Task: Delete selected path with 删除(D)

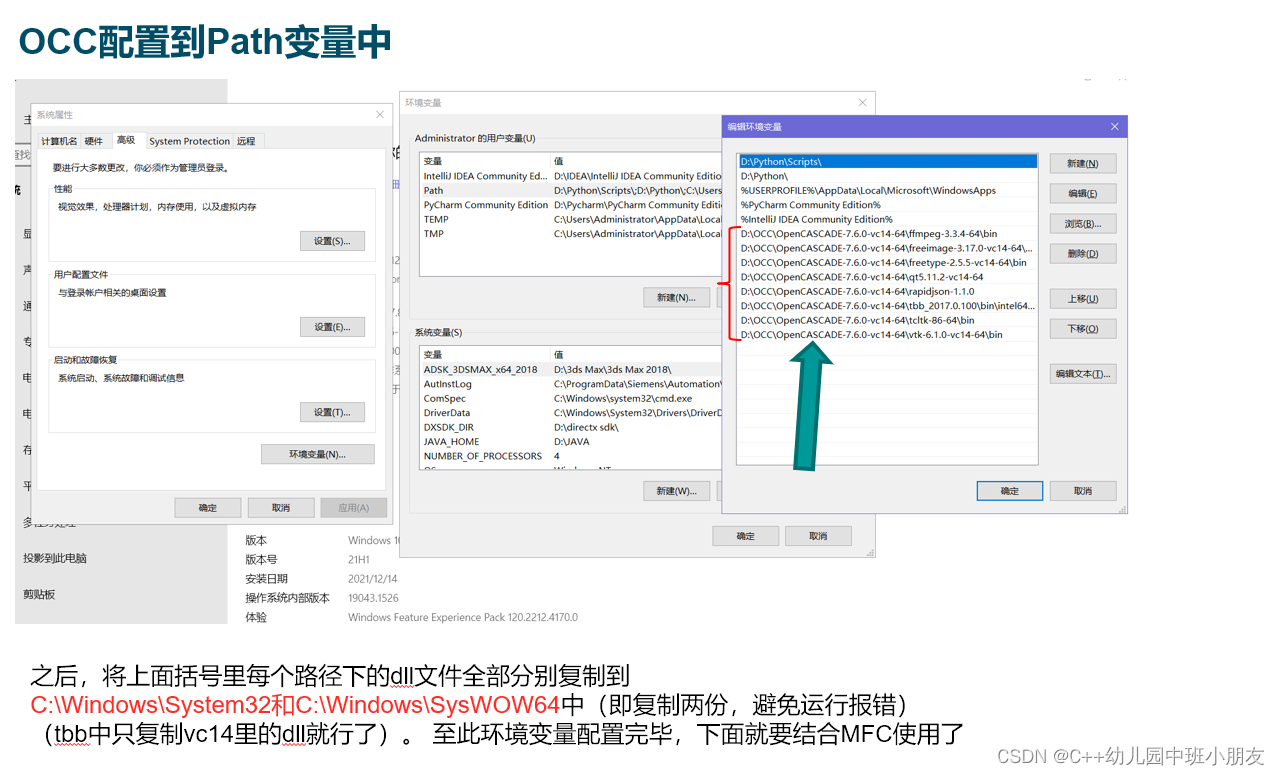Action: (1082, 253)
